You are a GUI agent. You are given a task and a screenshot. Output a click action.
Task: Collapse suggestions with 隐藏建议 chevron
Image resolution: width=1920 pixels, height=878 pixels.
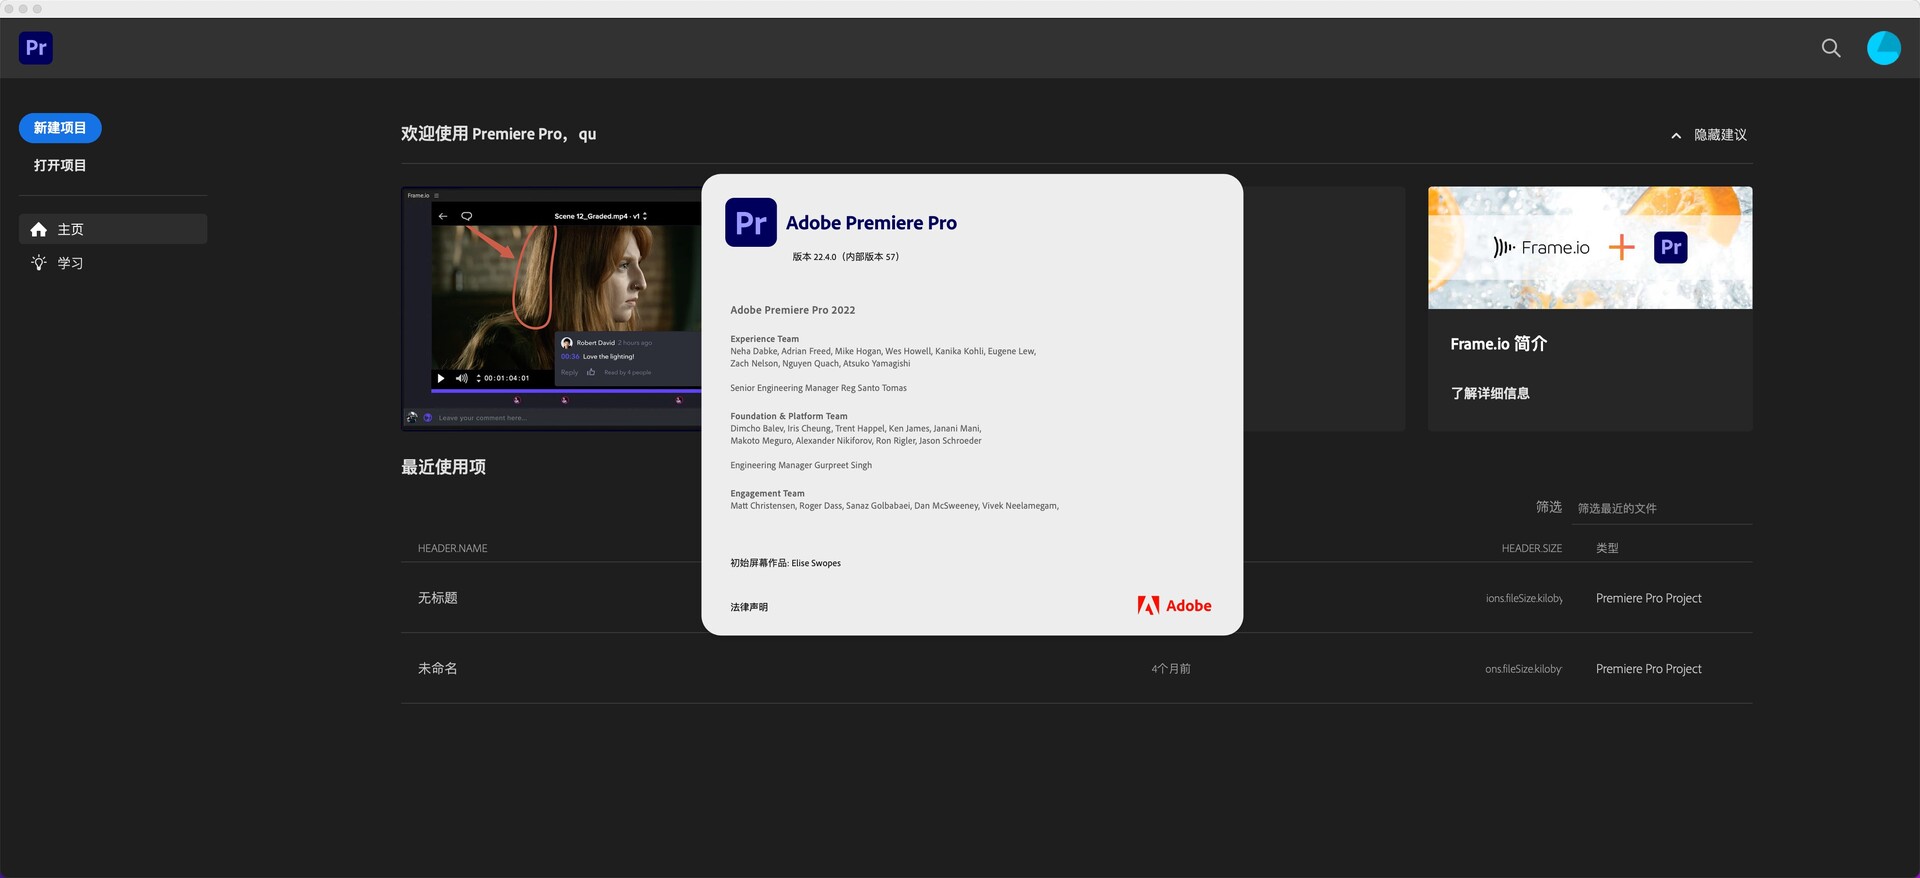click(1676, 135)
